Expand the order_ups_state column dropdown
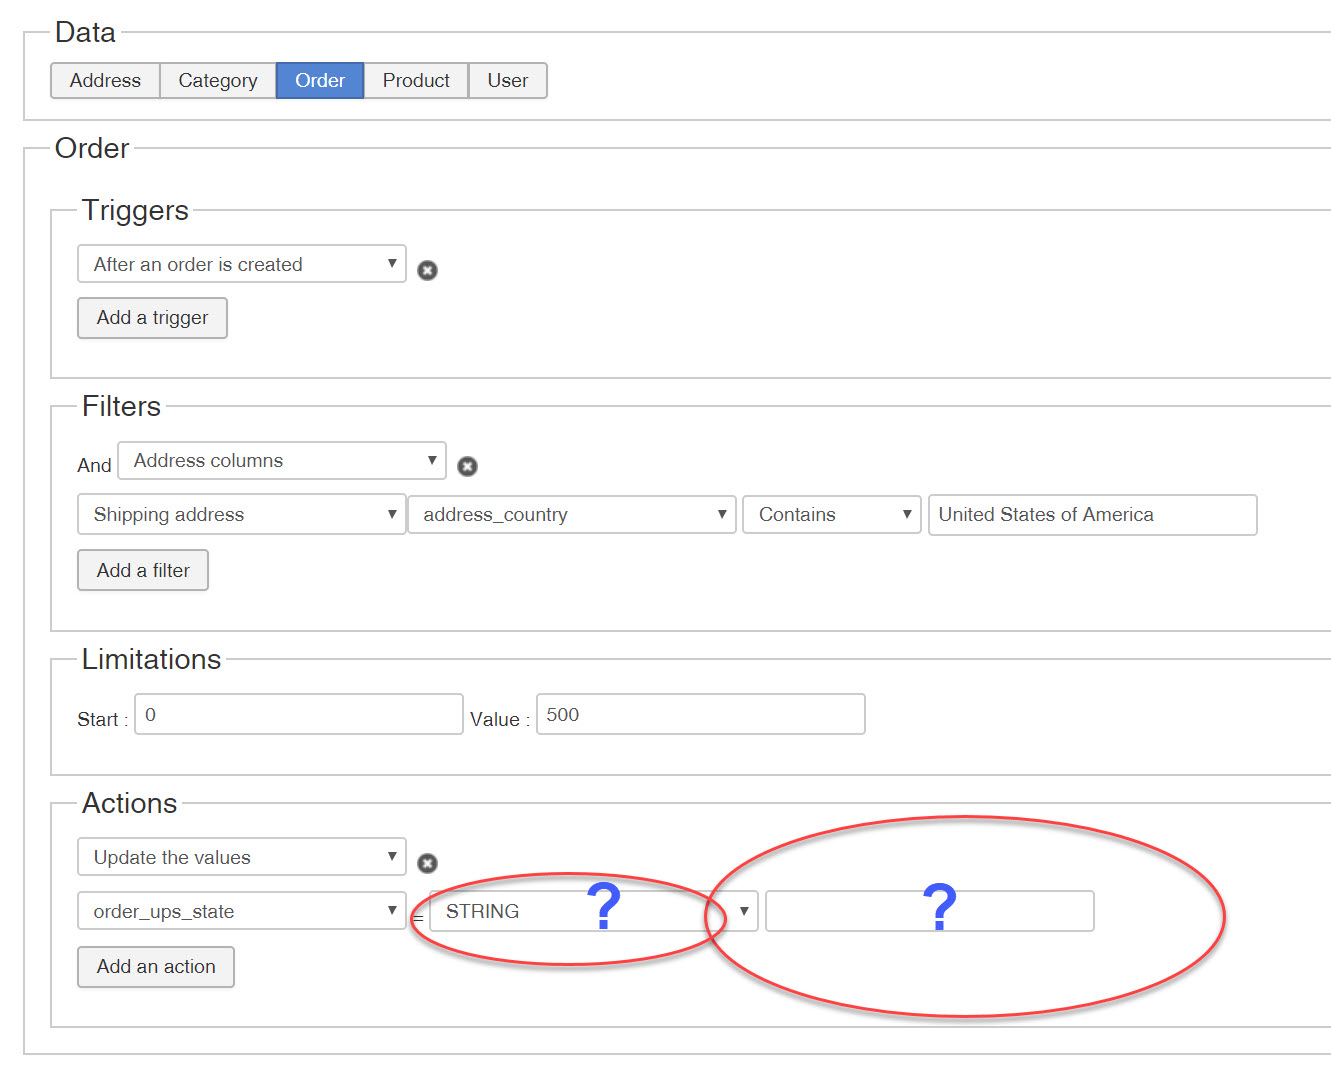This screenshot has width=1331, height=1073. click(x=241, y=911)
